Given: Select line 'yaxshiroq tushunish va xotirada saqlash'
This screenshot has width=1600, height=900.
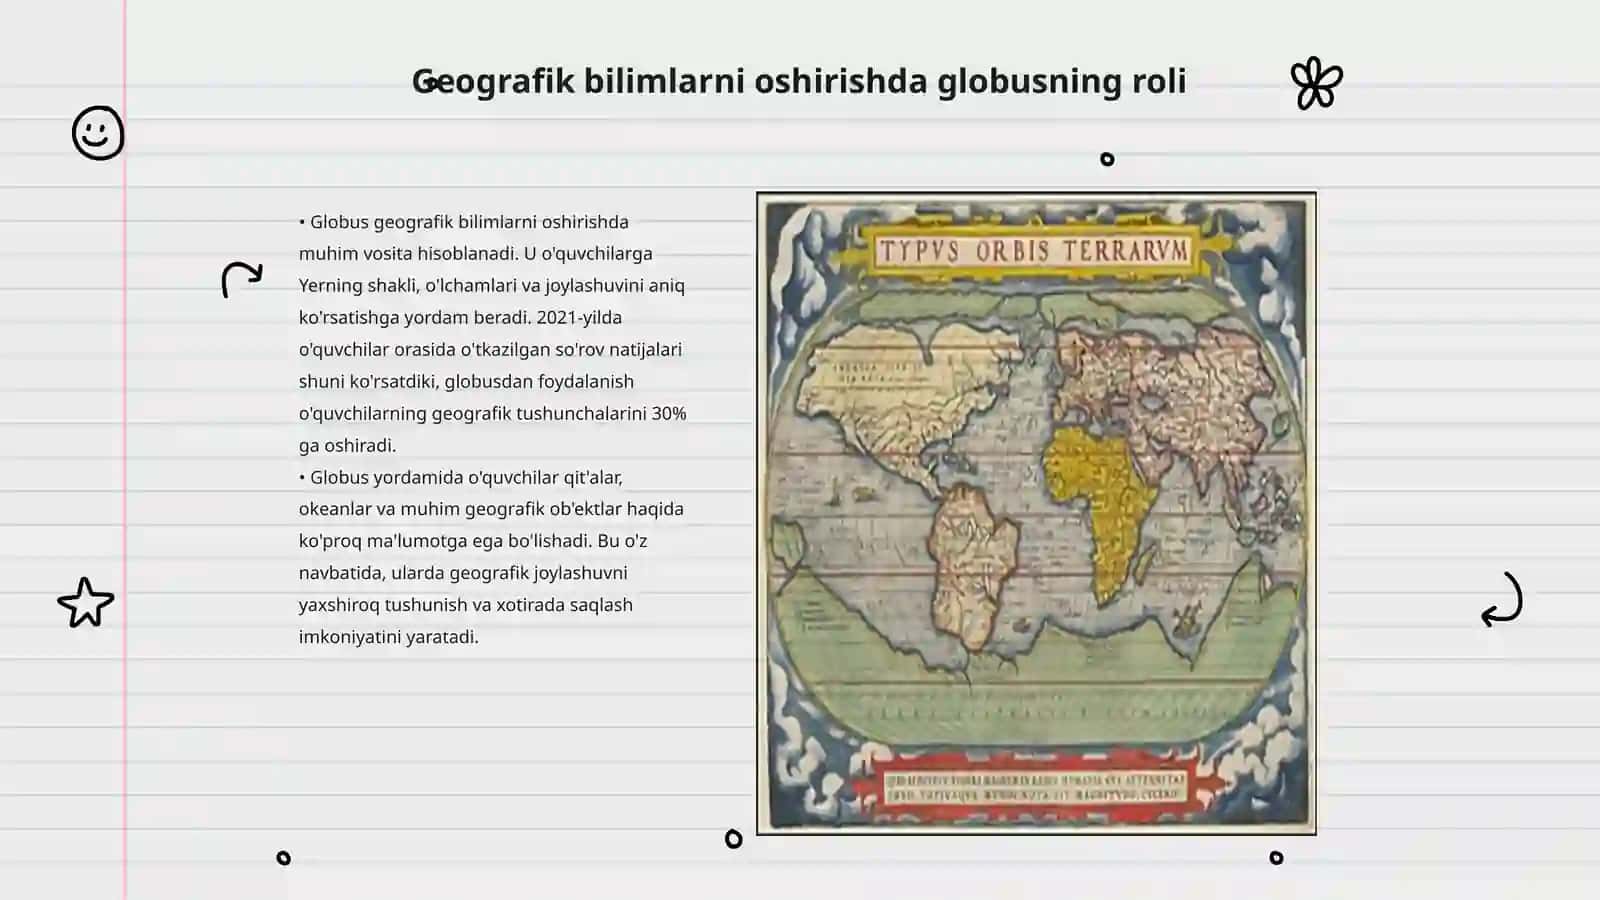Looking at the screenshot, I should [466, 605].
